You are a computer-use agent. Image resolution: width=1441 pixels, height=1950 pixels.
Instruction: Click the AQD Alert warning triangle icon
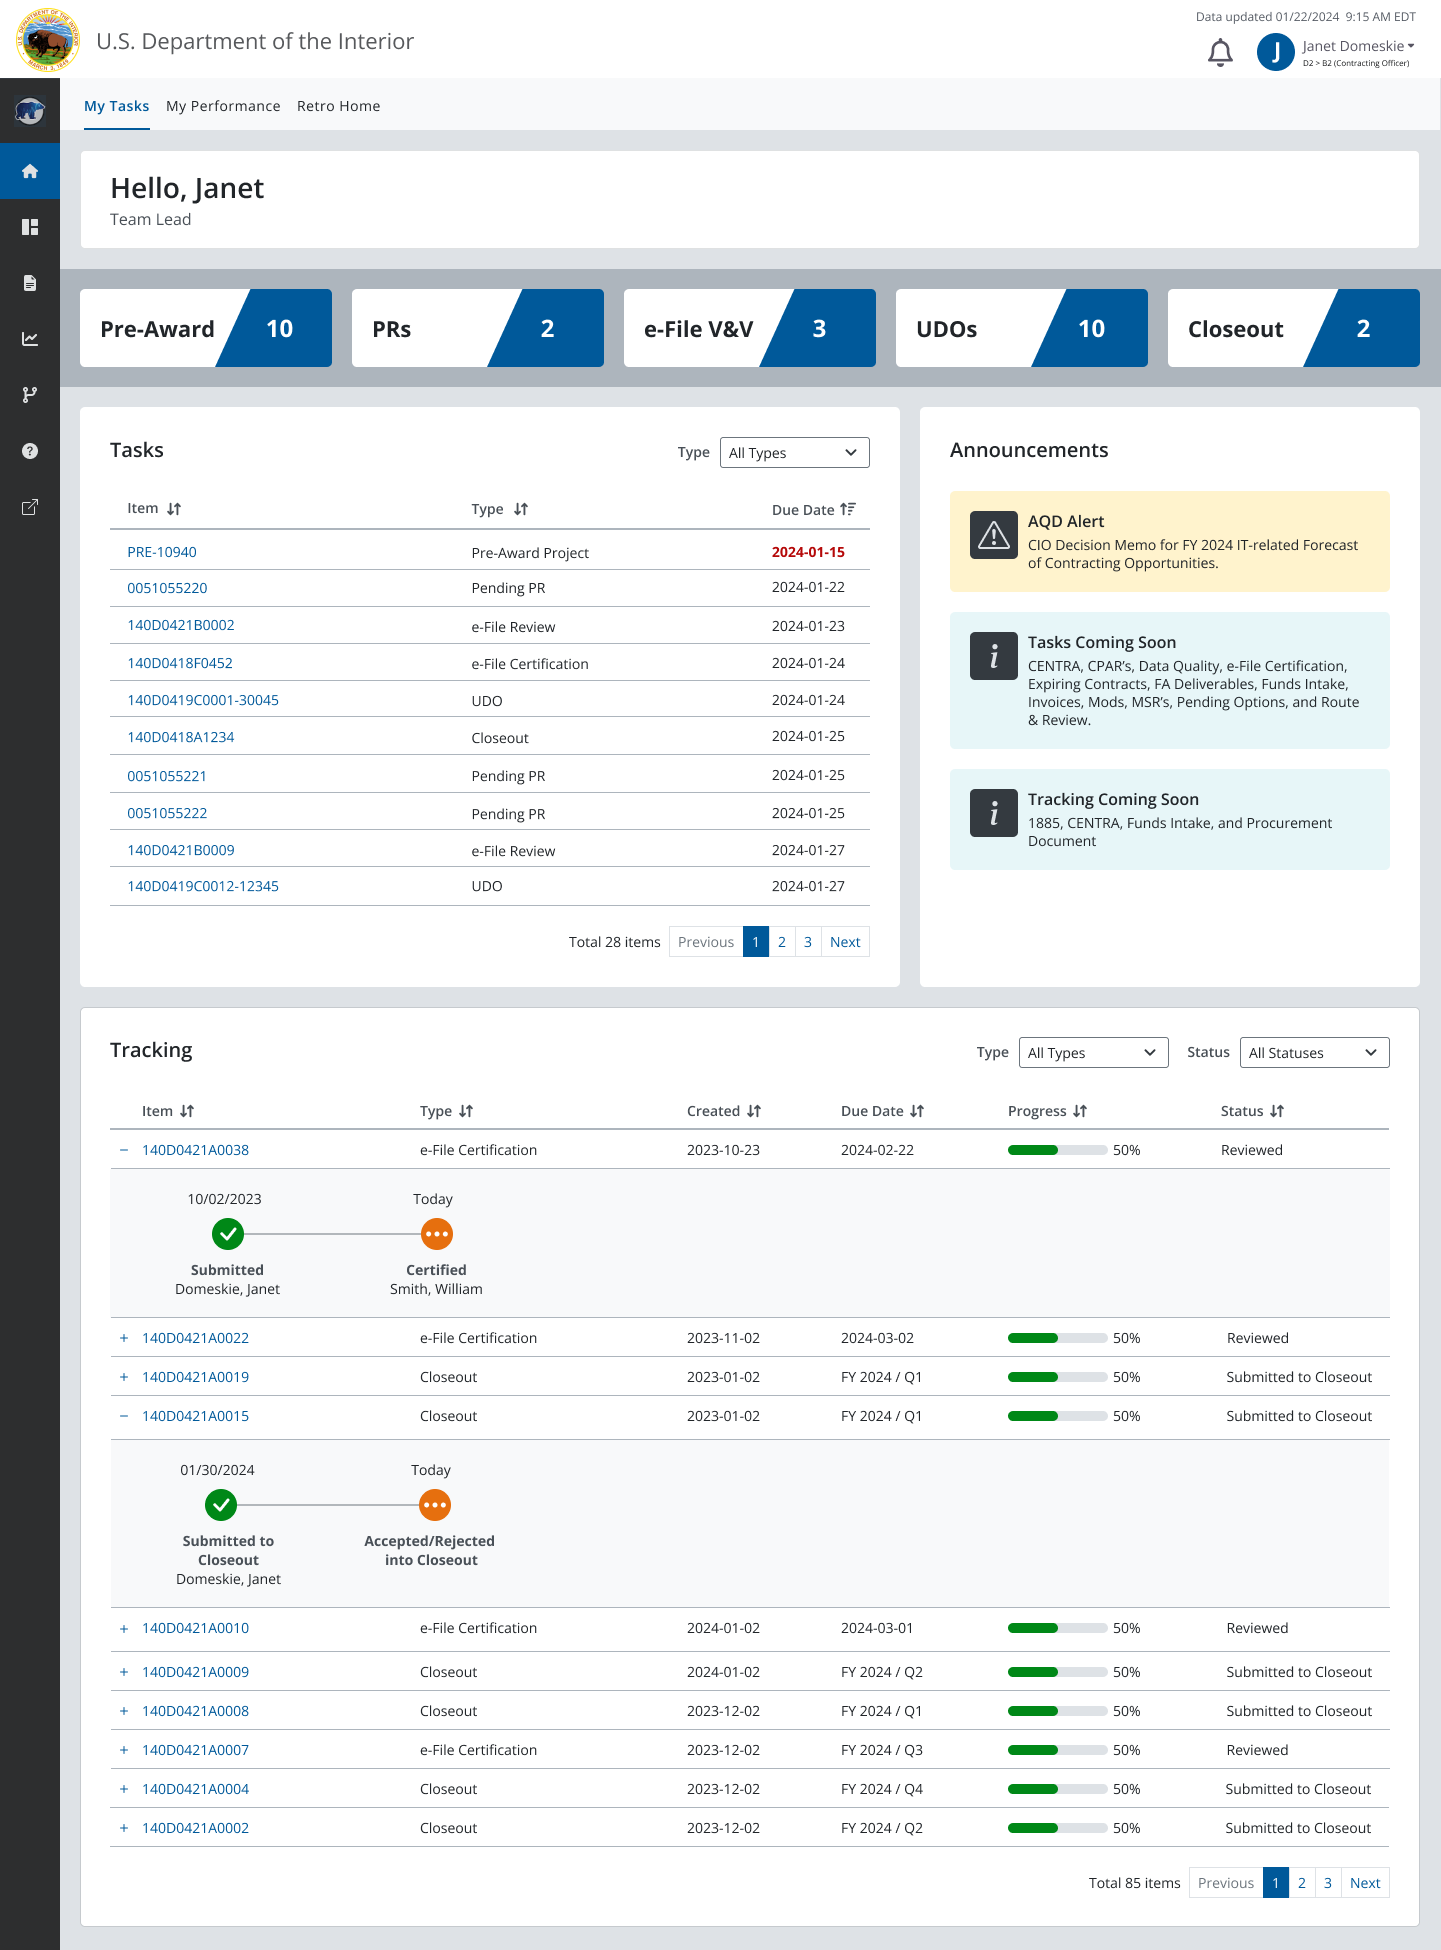click(x=994, y=535)
